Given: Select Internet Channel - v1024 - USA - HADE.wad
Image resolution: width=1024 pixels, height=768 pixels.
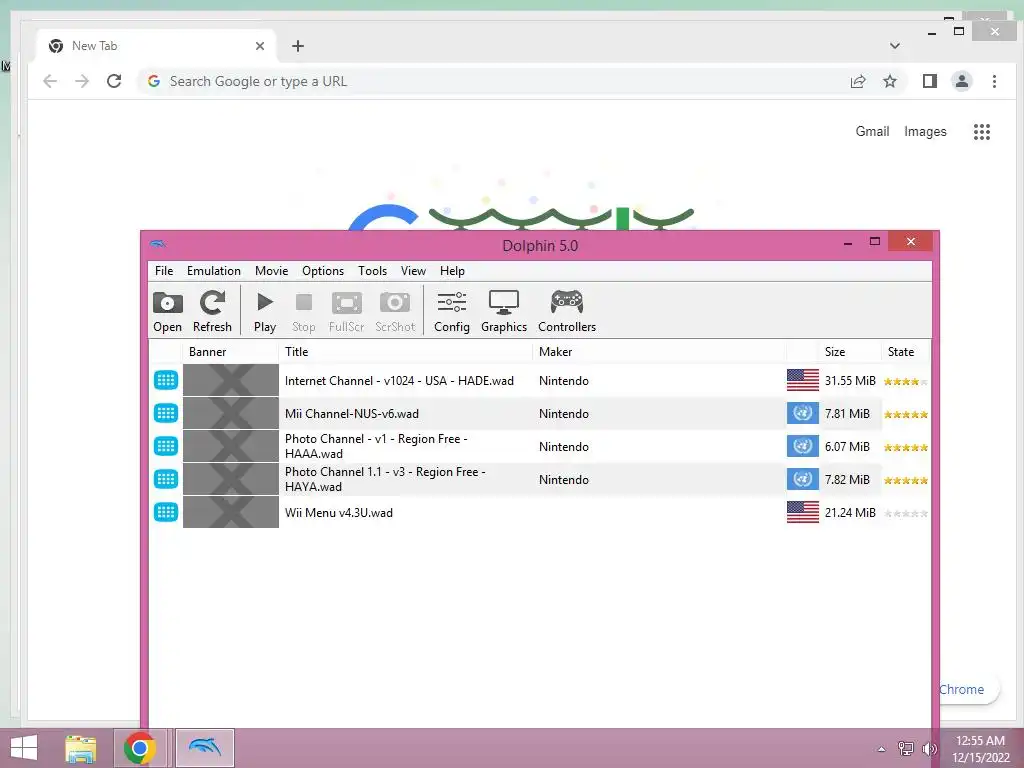Looking at the screenshot, I should [x=399, y=381].
